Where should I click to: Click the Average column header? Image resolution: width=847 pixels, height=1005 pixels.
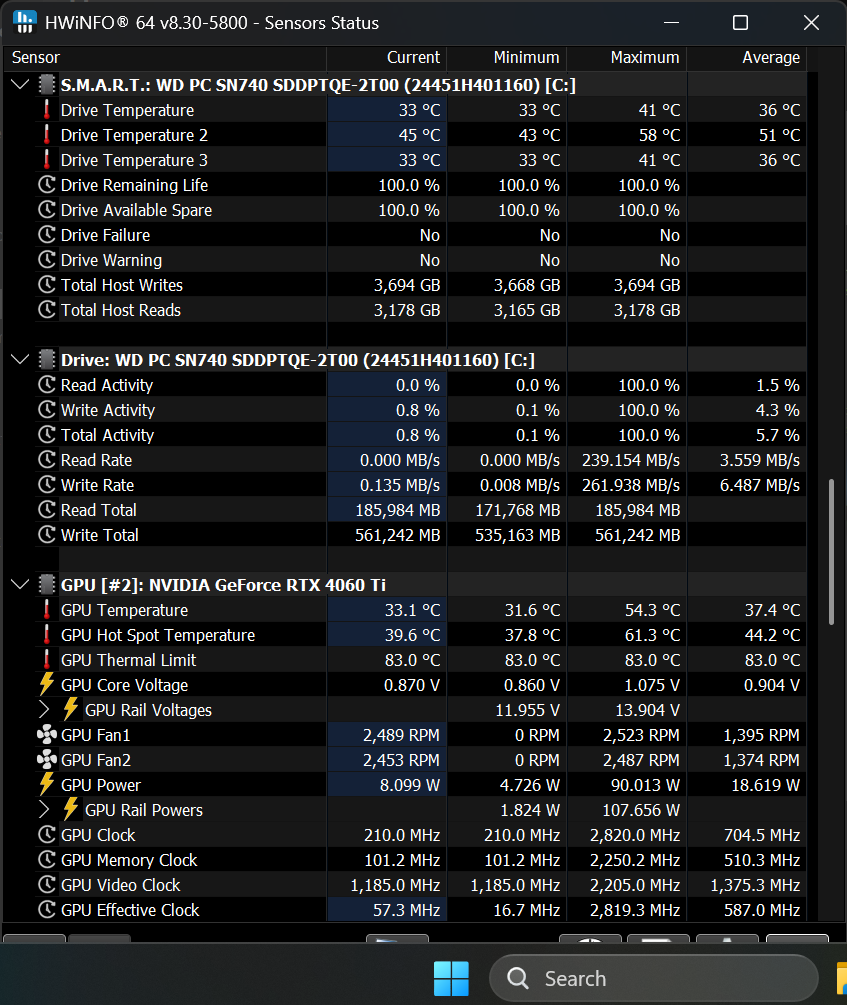click(x=746, y=58)
